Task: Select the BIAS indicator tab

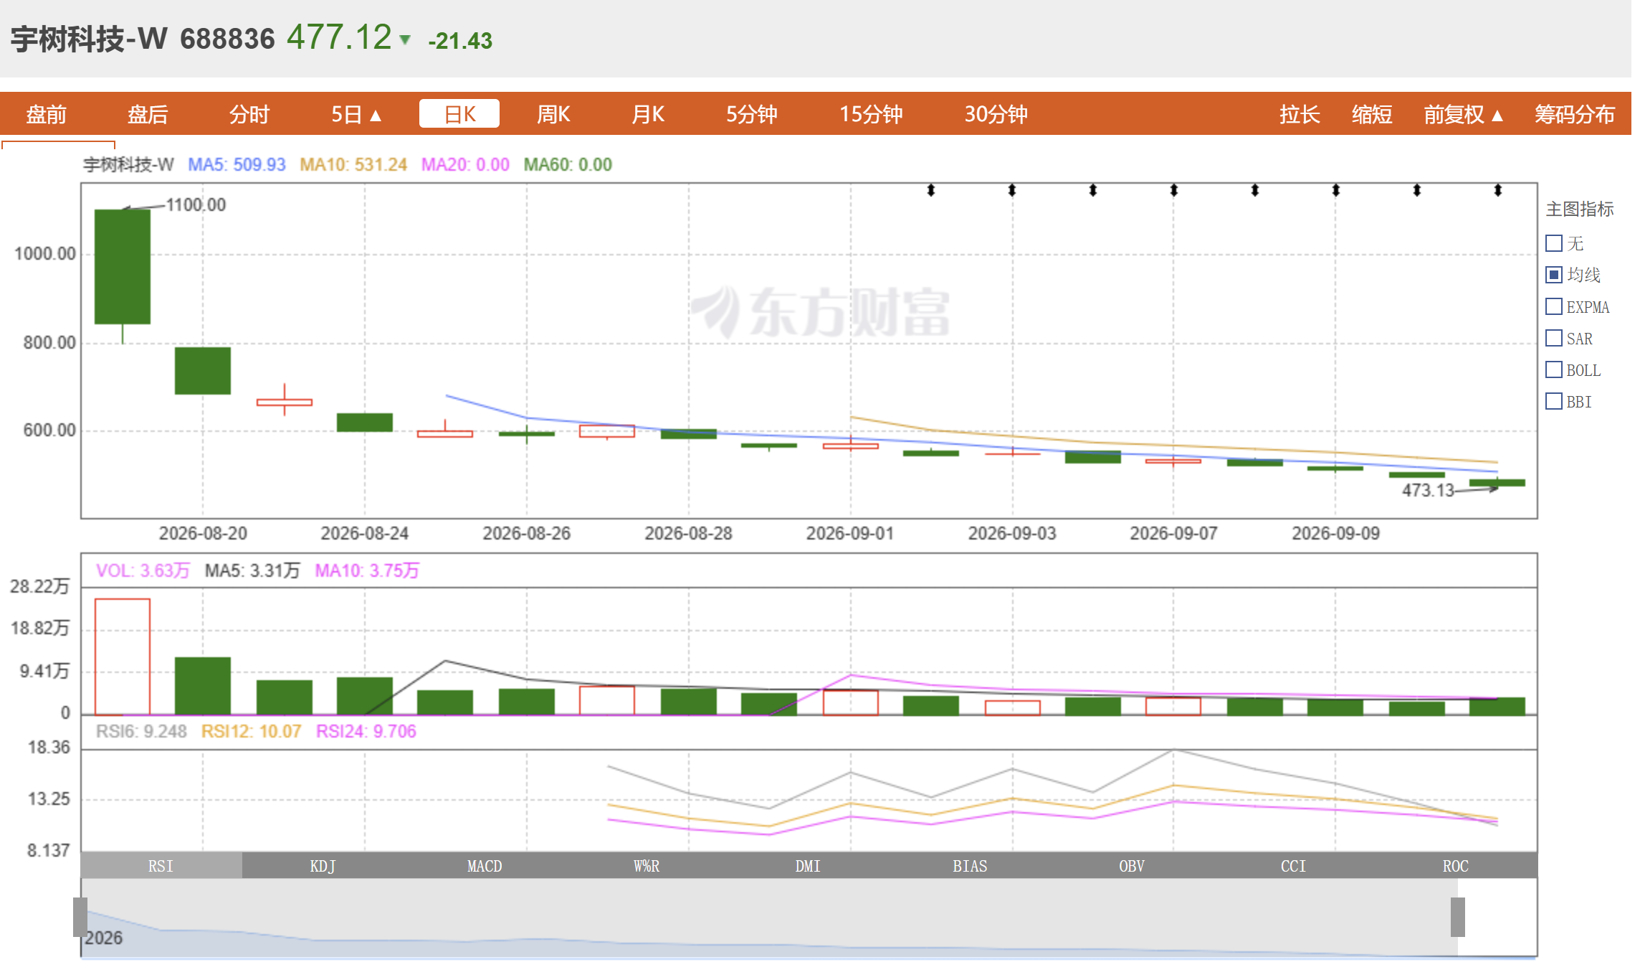Action: 970,866
